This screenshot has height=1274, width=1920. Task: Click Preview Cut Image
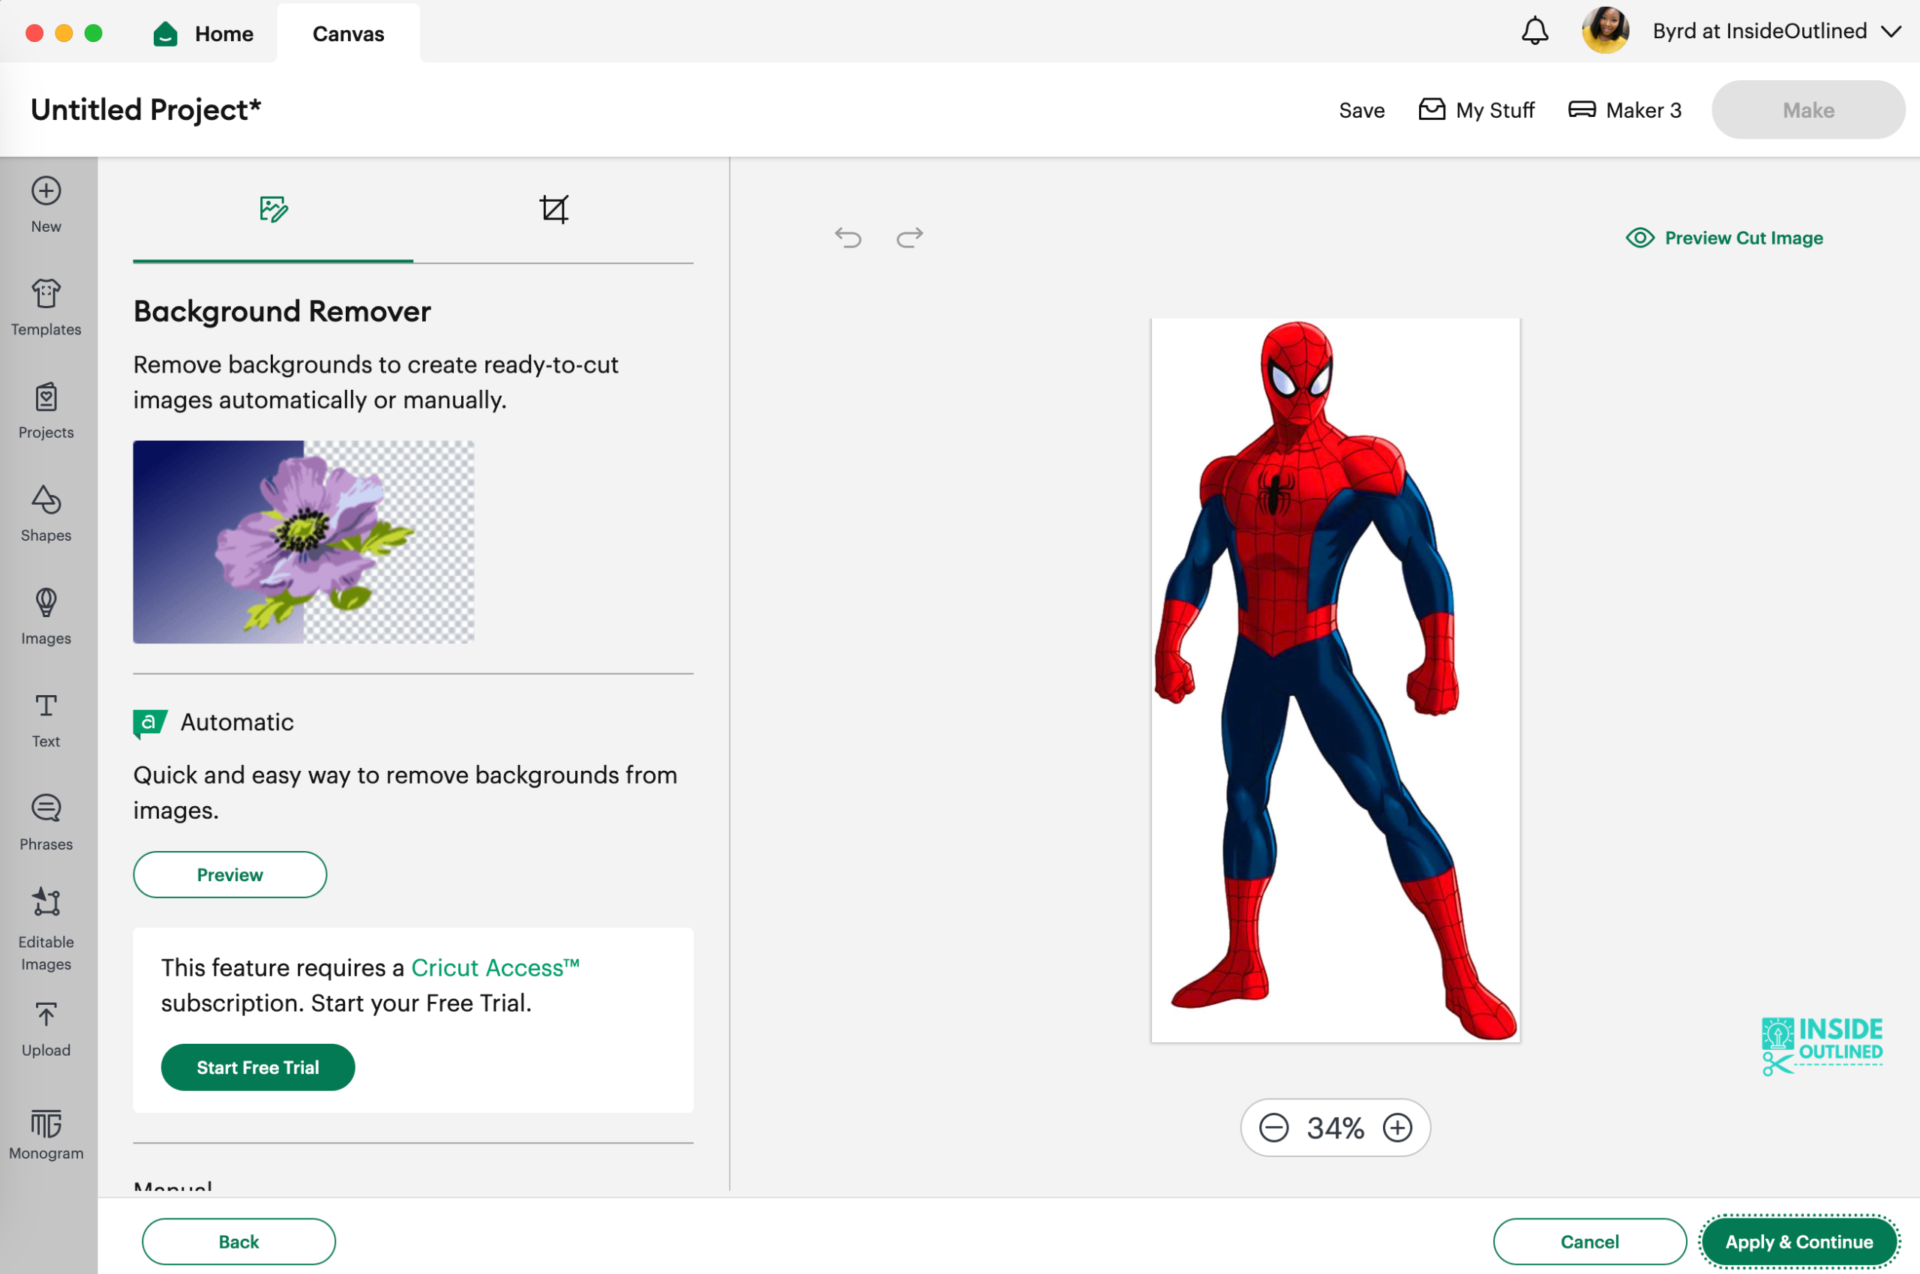point(1723,237)
